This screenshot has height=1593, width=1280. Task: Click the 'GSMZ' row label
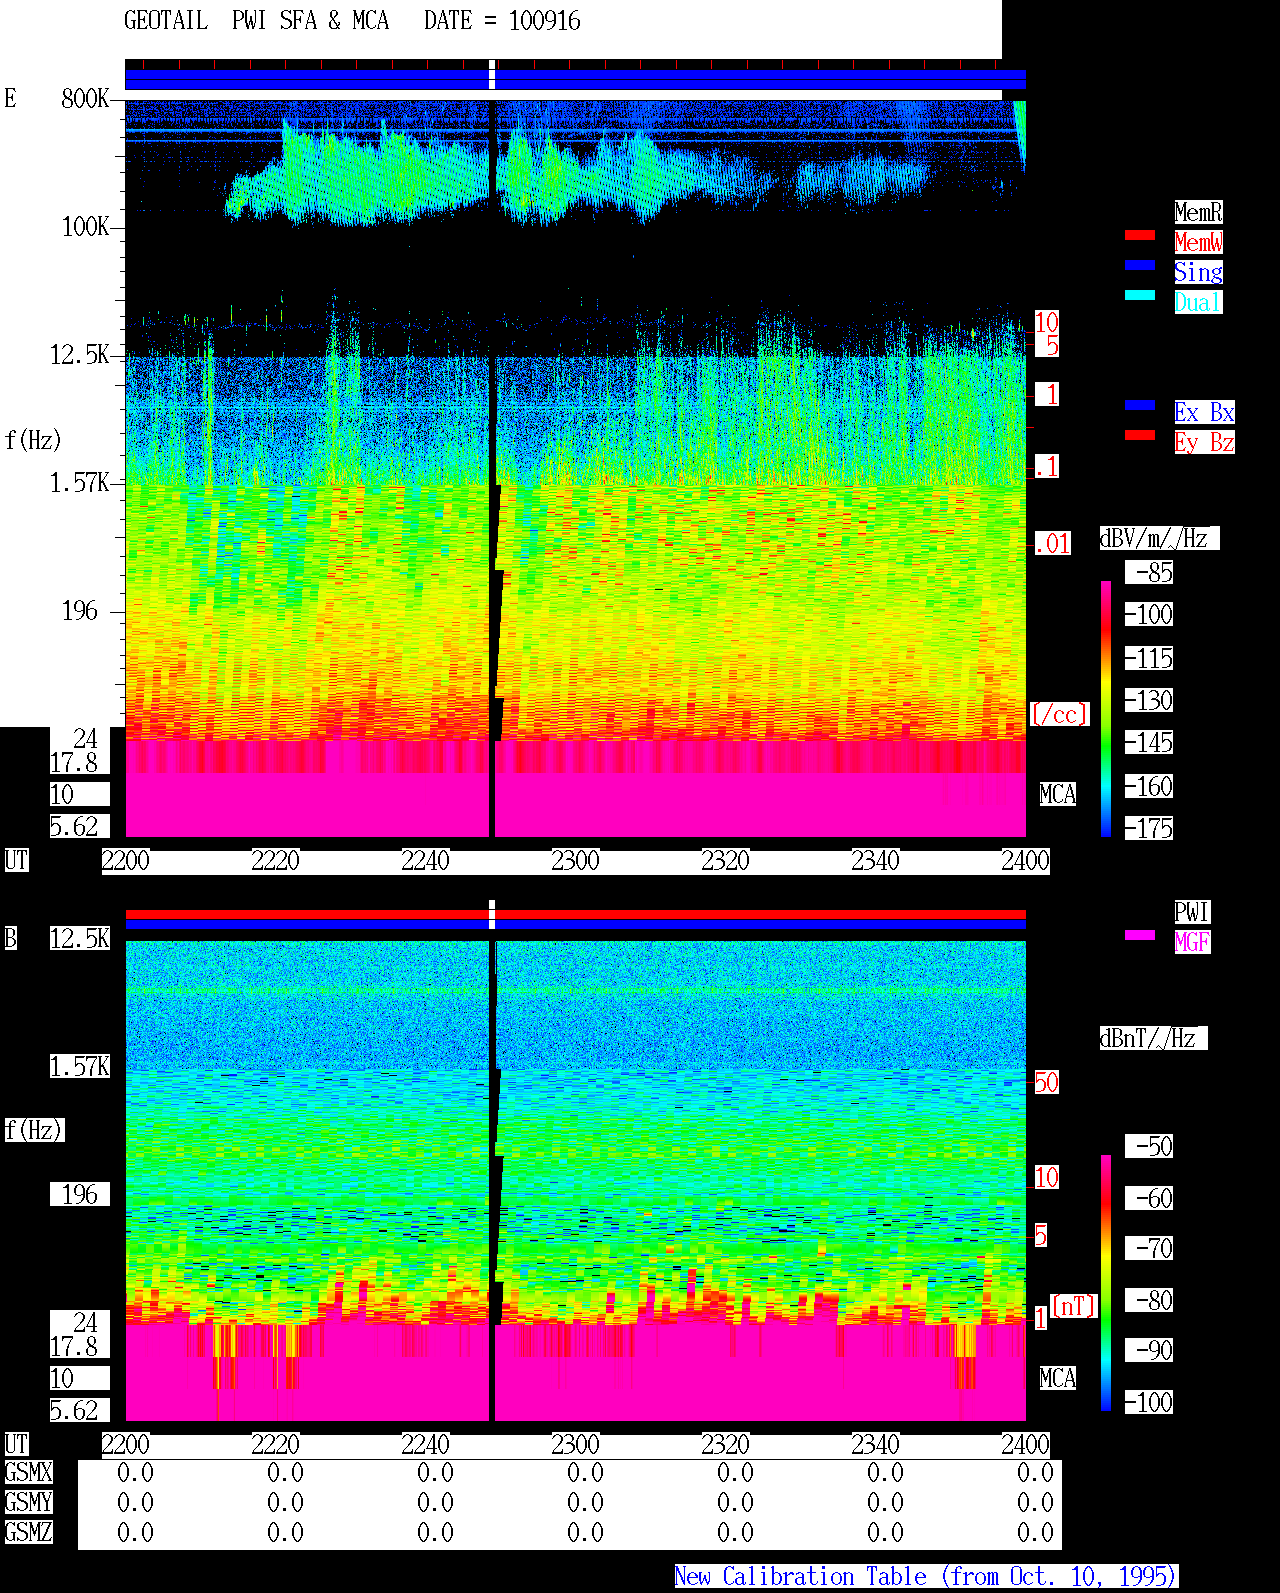pos(28,1532)
